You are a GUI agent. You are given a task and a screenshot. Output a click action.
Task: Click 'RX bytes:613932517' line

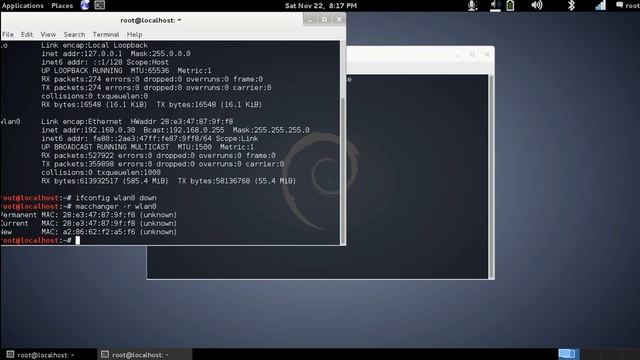tap(169, 181)
